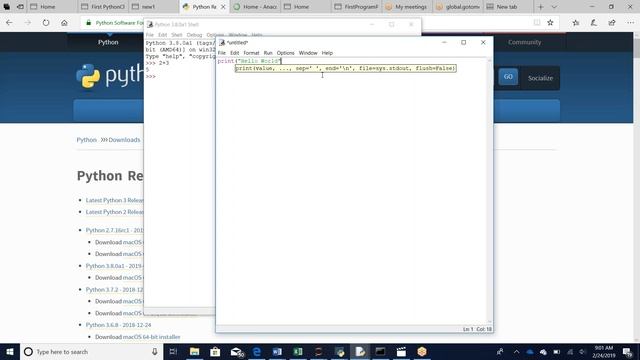Click the GO search button on python.org
Image resolution: width=640 pixels, height=360 pixels.
(508, 77)
